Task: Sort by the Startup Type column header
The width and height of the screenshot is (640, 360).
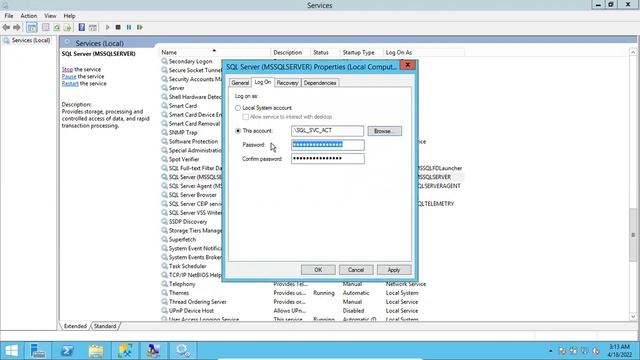Action: pyautogui.click(x=361, y=52)
